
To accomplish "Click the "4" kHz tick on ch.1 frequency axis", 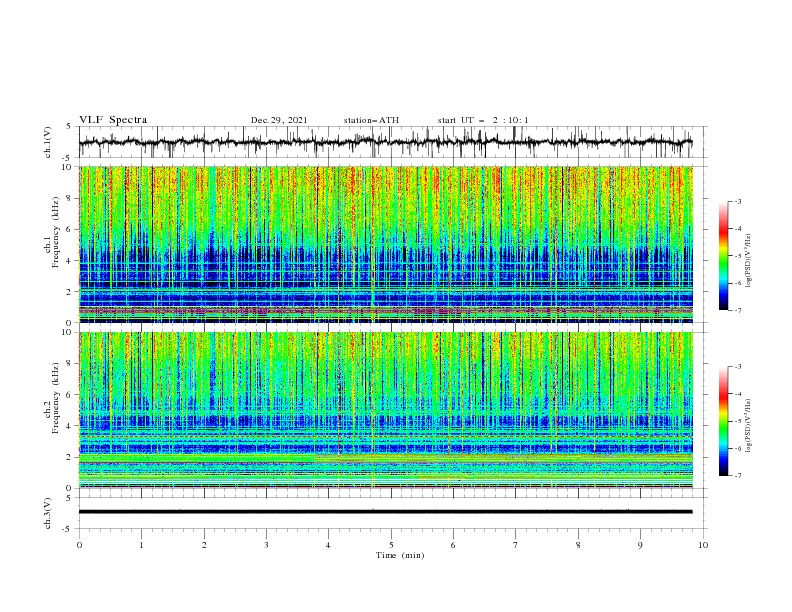I will (70, 261).
